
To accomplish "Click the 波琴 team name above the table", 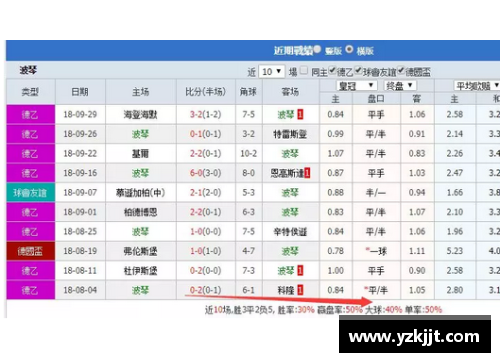I will (28, 70).
